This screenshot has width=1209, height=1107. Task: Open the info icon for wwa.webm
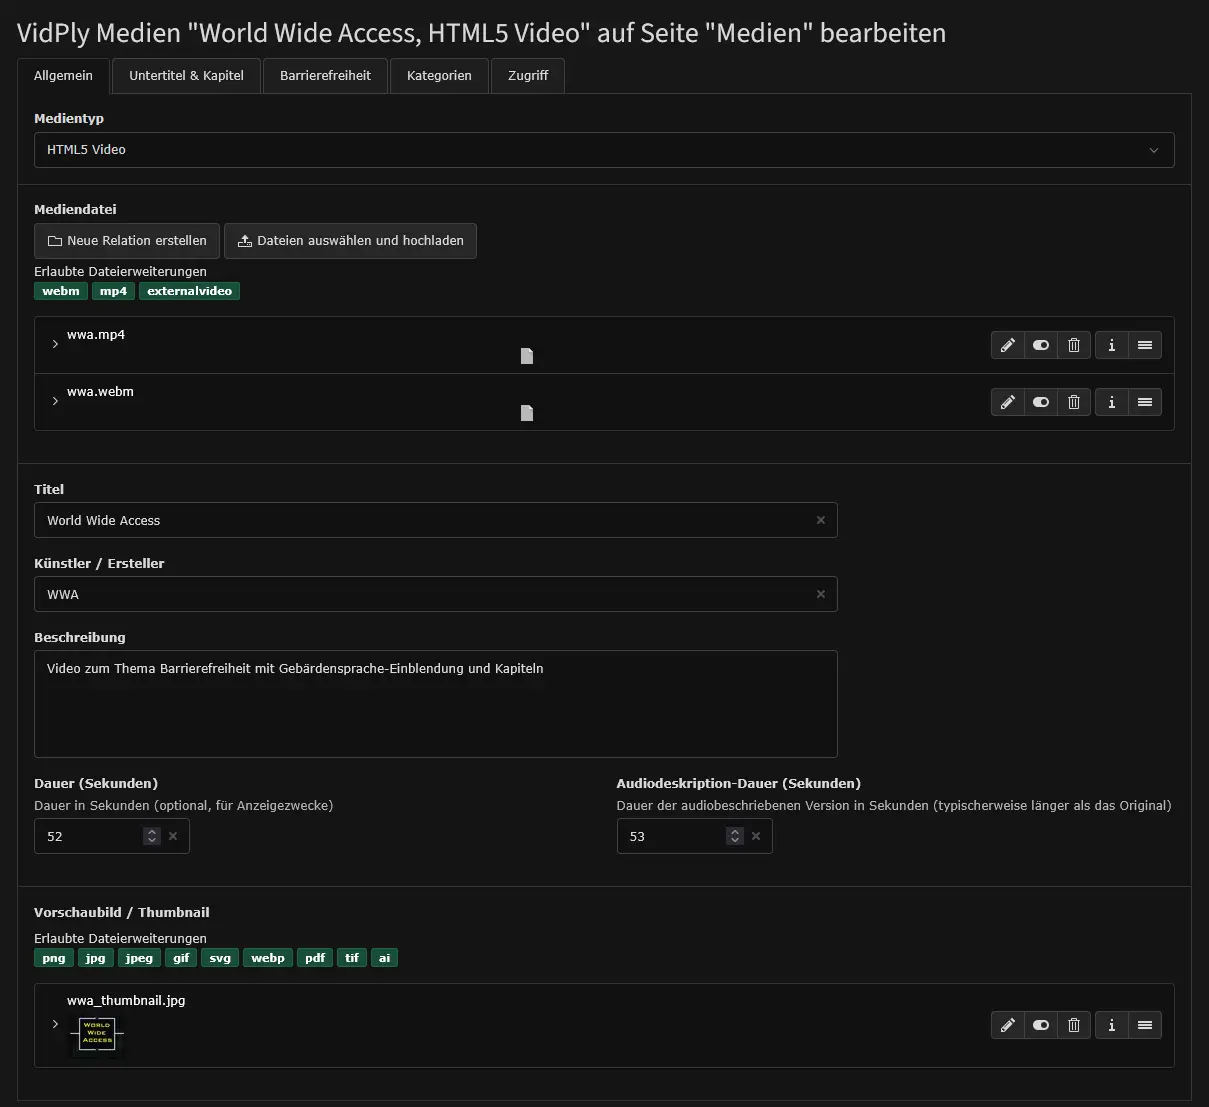[1111, 402]
